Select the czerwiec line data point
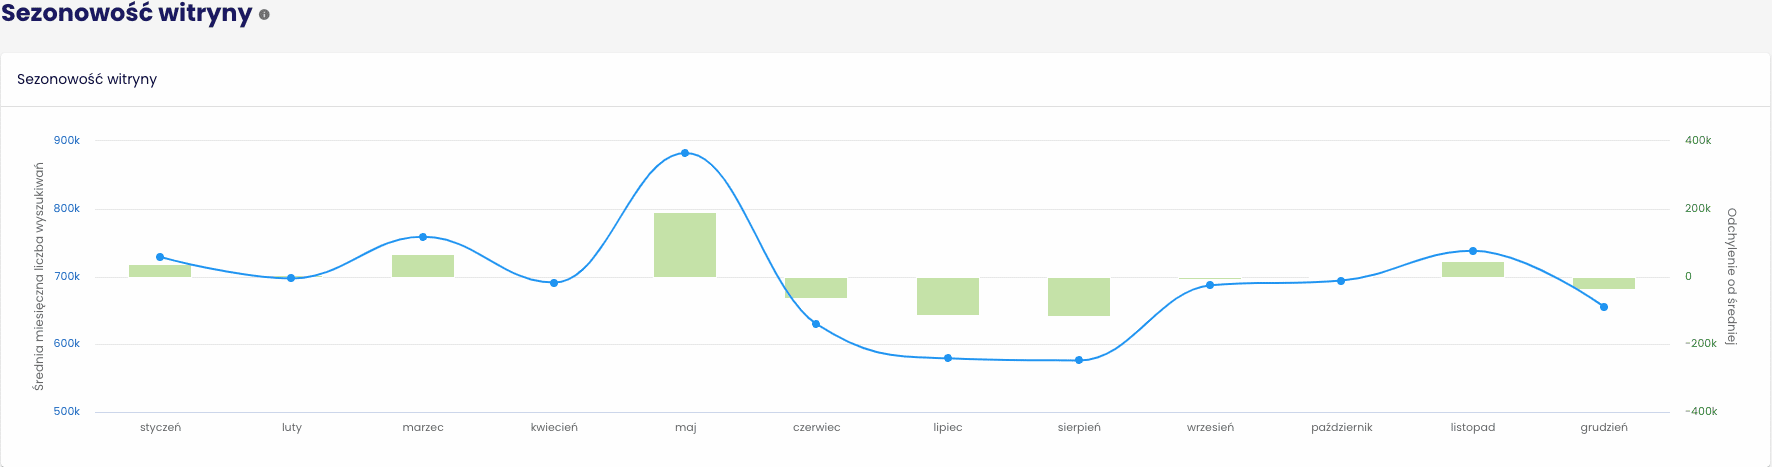 coord(816,324)
